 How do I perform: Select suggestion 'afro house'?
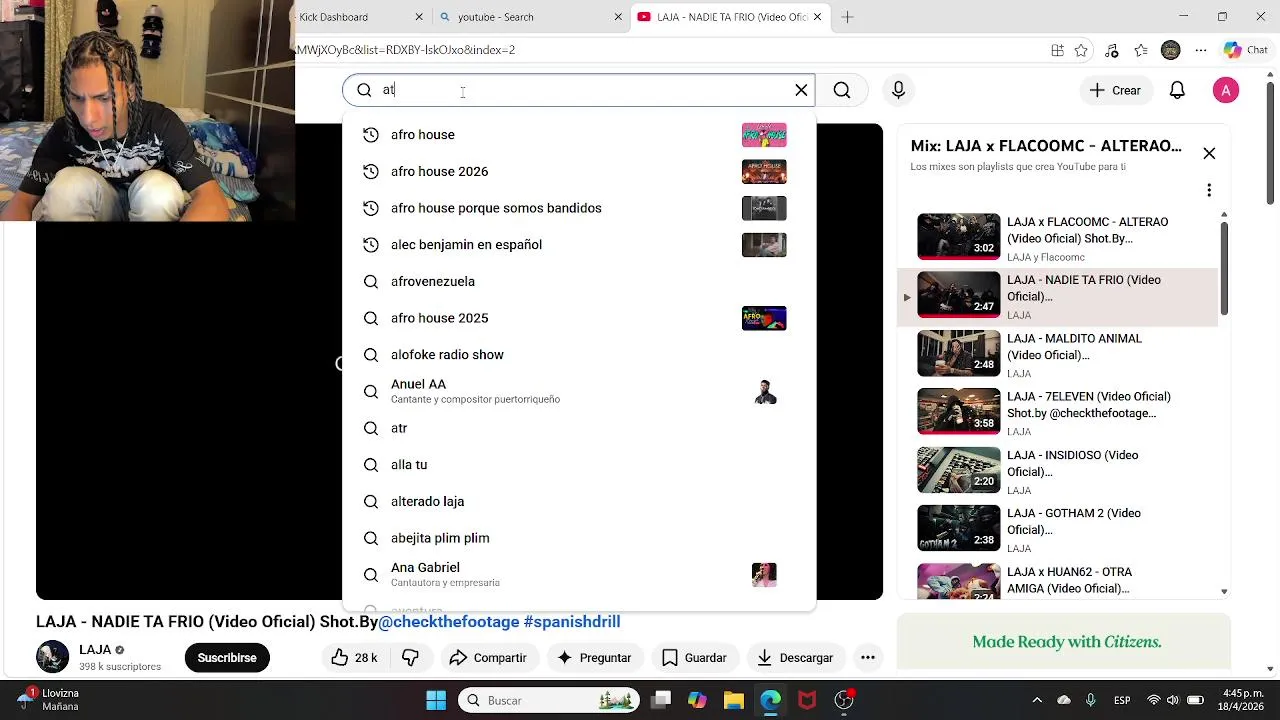pos(579,135)
